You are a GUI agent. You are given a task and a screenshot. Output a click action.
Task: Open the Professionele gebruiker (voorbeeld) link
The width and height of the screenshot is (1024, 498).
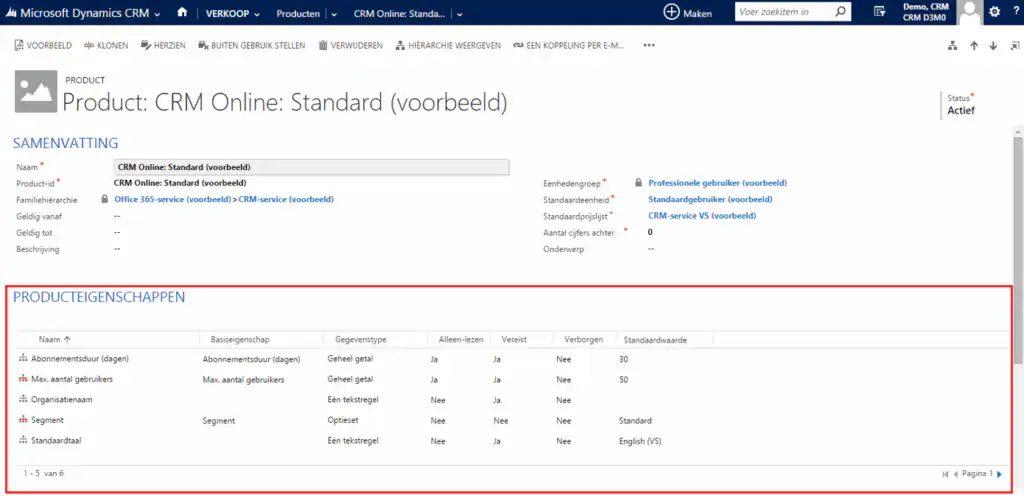(x=717, y=183)
